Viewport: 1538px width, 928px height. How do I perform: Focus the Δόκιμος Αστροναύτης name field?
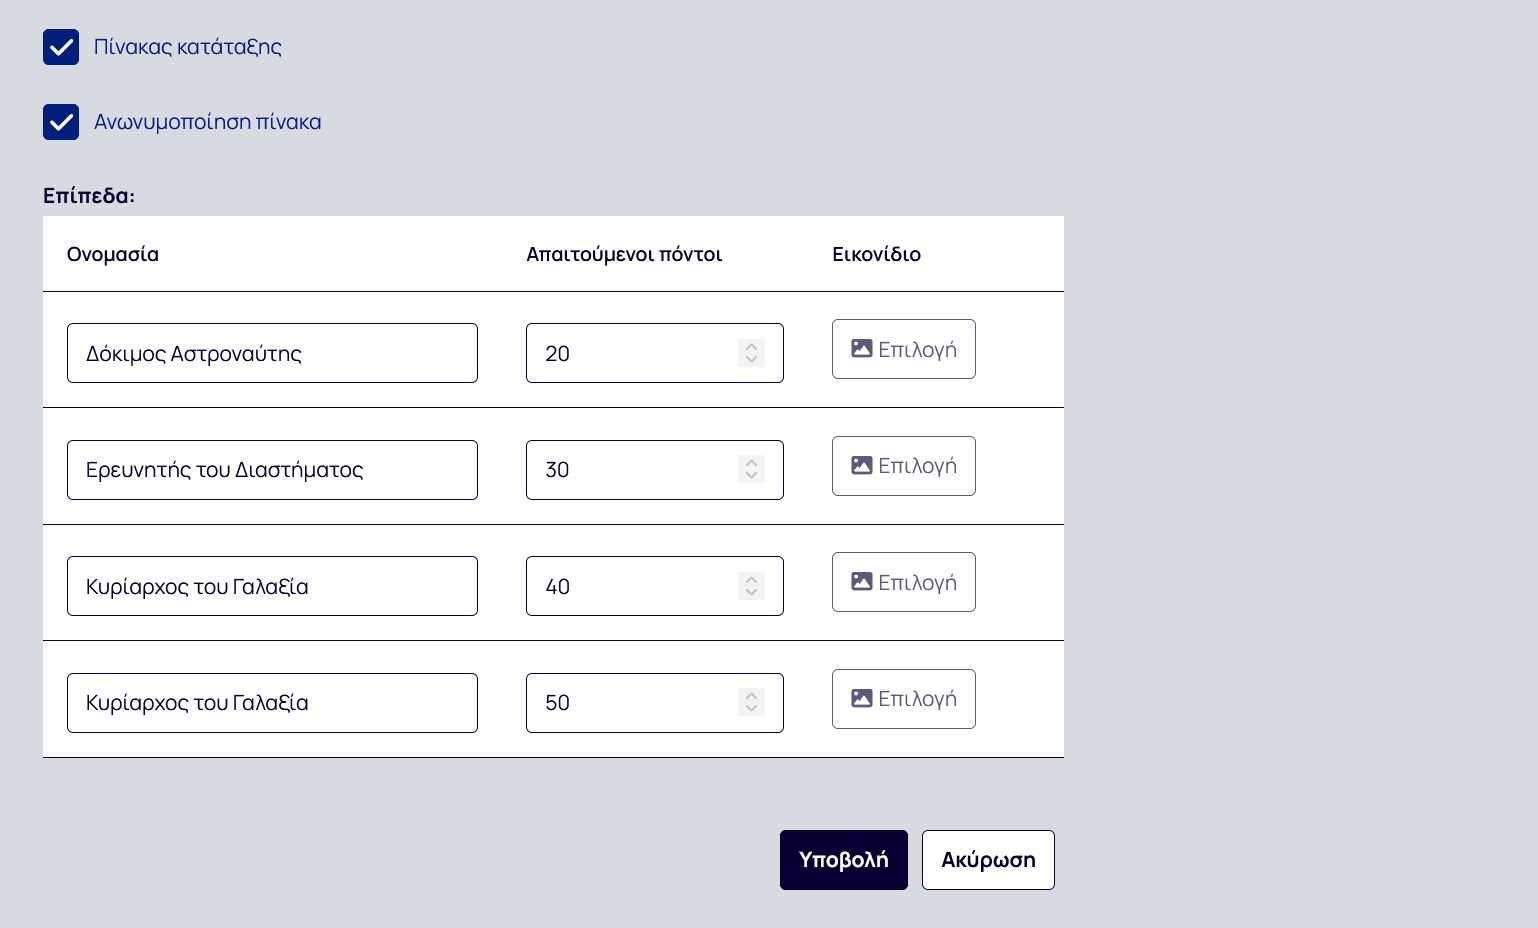[x=272, y=353]
